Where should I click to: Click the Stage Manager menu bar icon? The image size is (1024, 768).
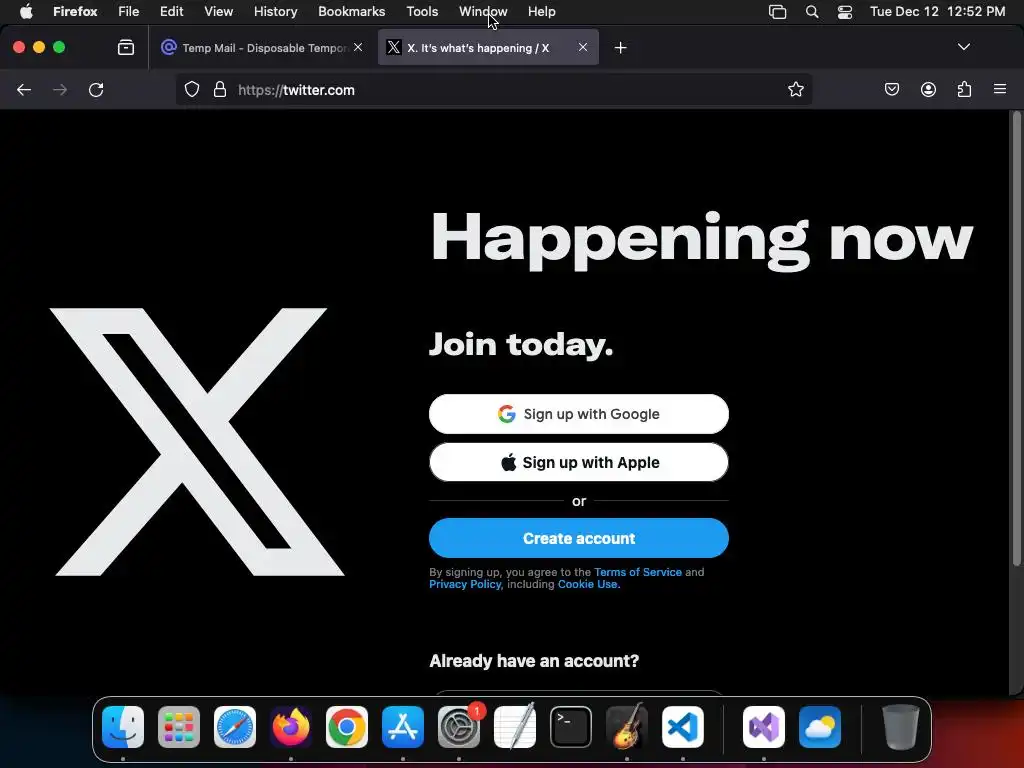[777, 12]
